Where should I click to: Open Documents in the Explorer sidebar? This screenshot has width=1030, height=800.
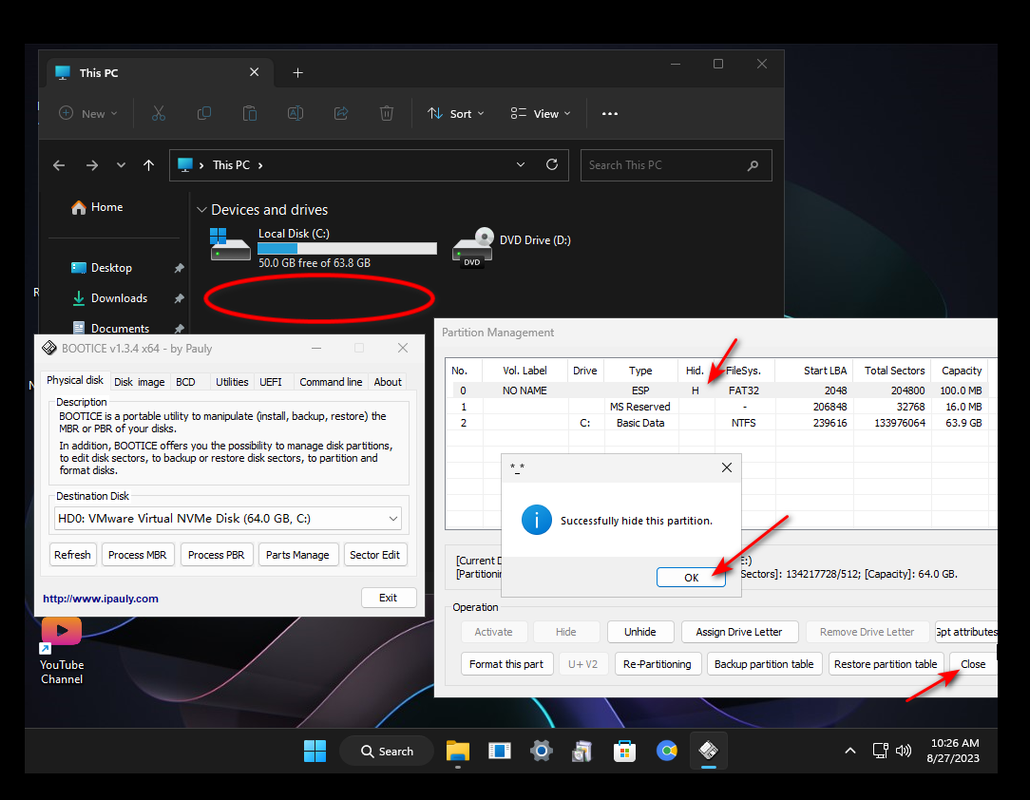pos(110,328)
